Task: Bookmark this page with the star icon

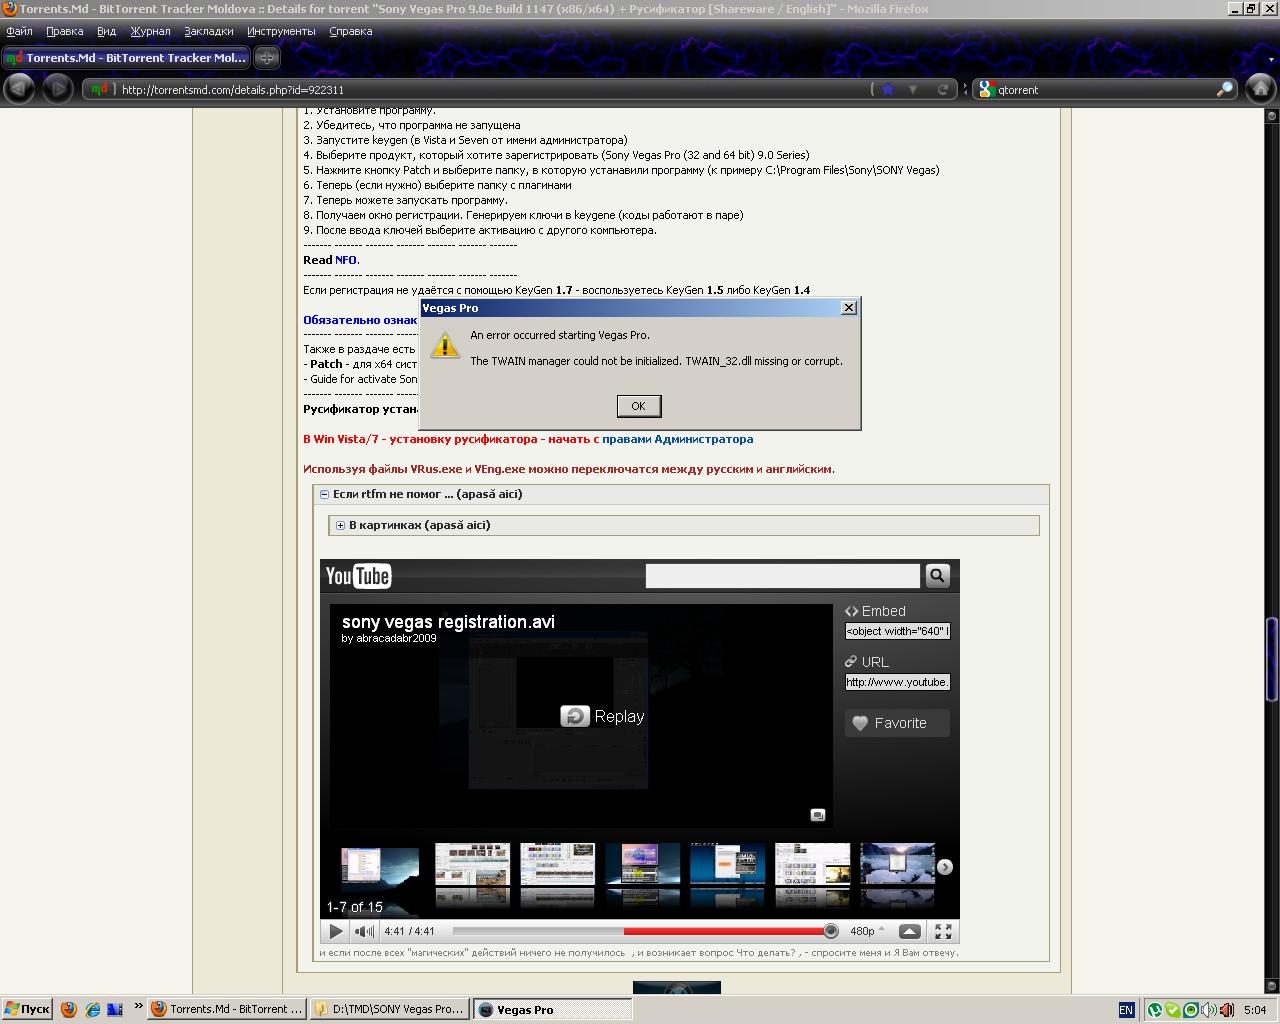Action: [888, 89]
